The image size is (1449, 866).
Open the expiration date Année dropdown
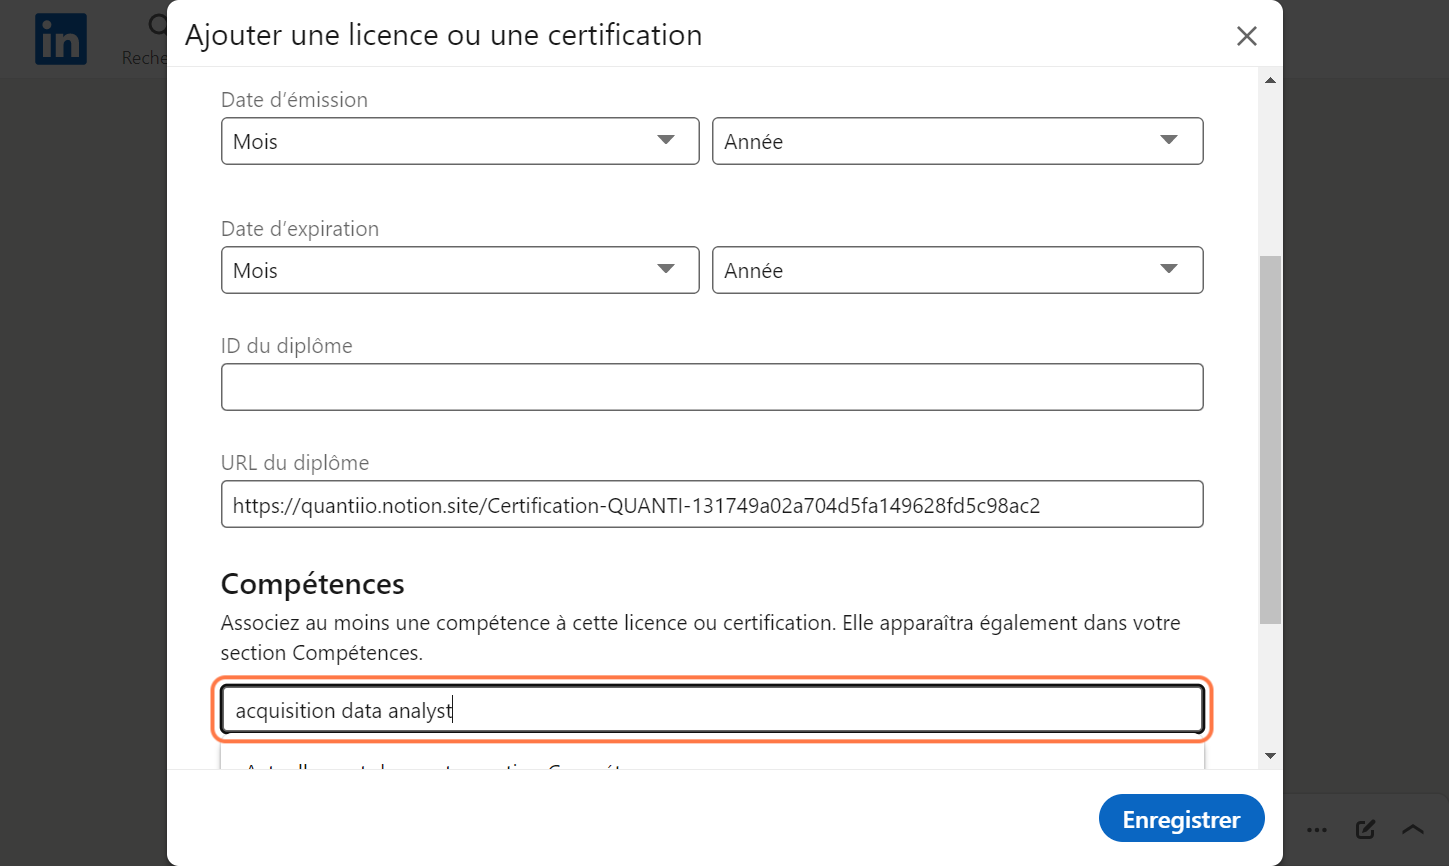(957, 270)
